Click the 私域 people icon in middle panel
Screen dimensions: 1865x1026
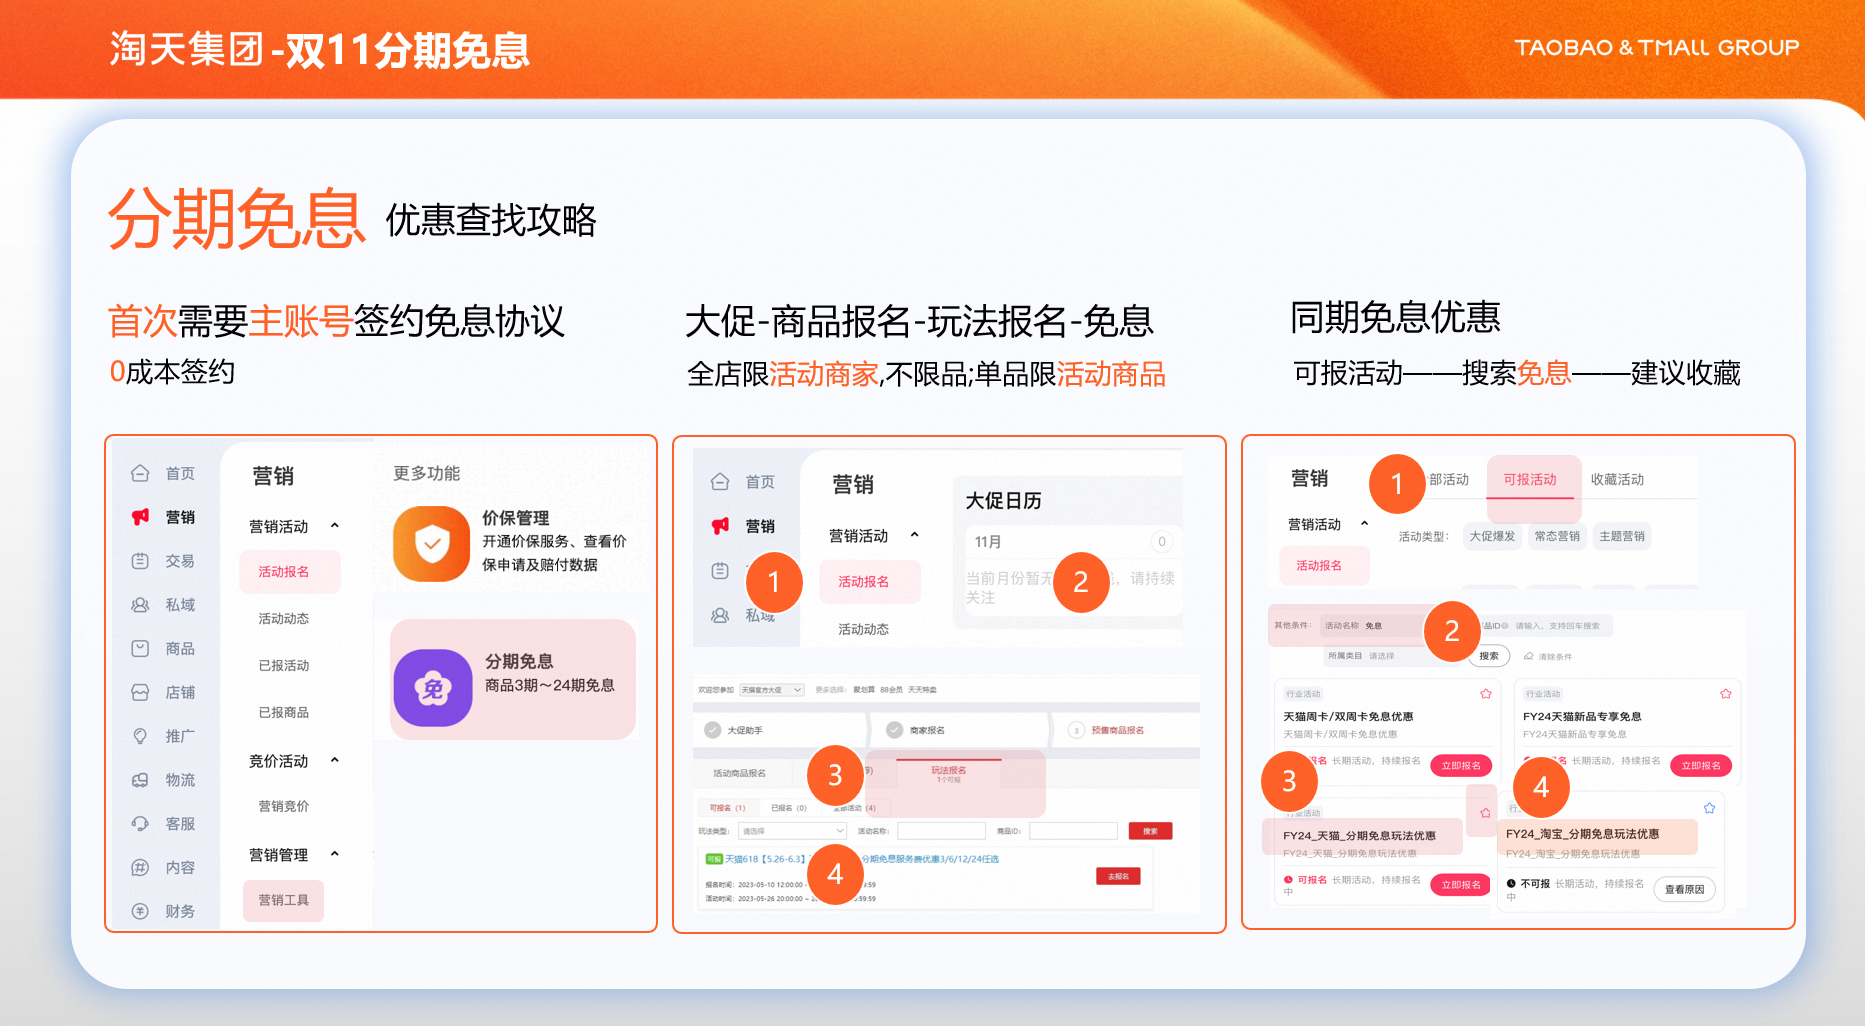720,615
